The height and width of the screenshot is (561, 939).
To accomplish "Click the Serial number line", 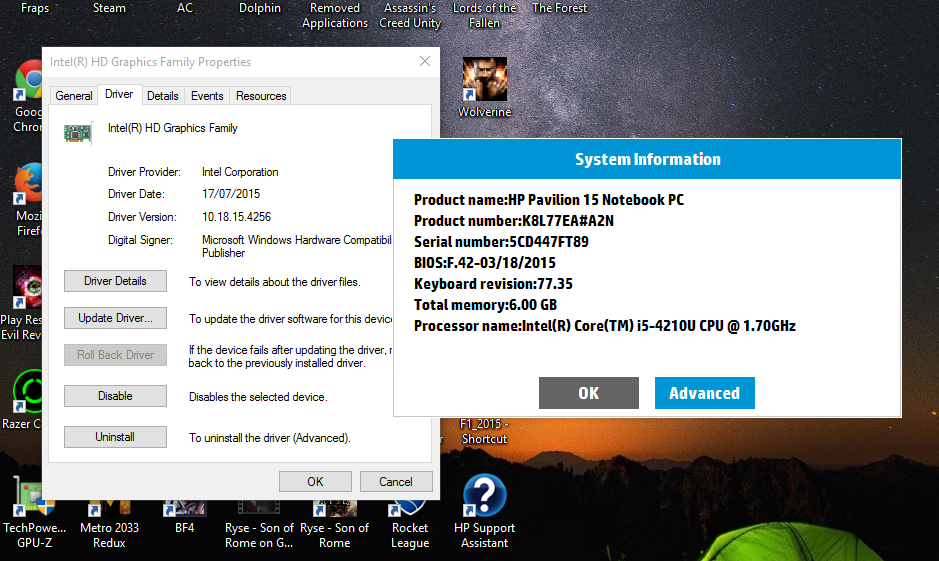I will (x=501, y=242).
